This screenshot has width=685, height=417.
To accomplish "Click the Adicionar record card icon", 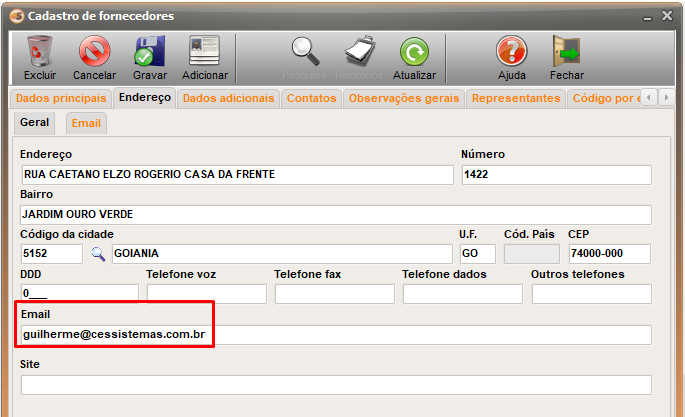I will [204, 52].
